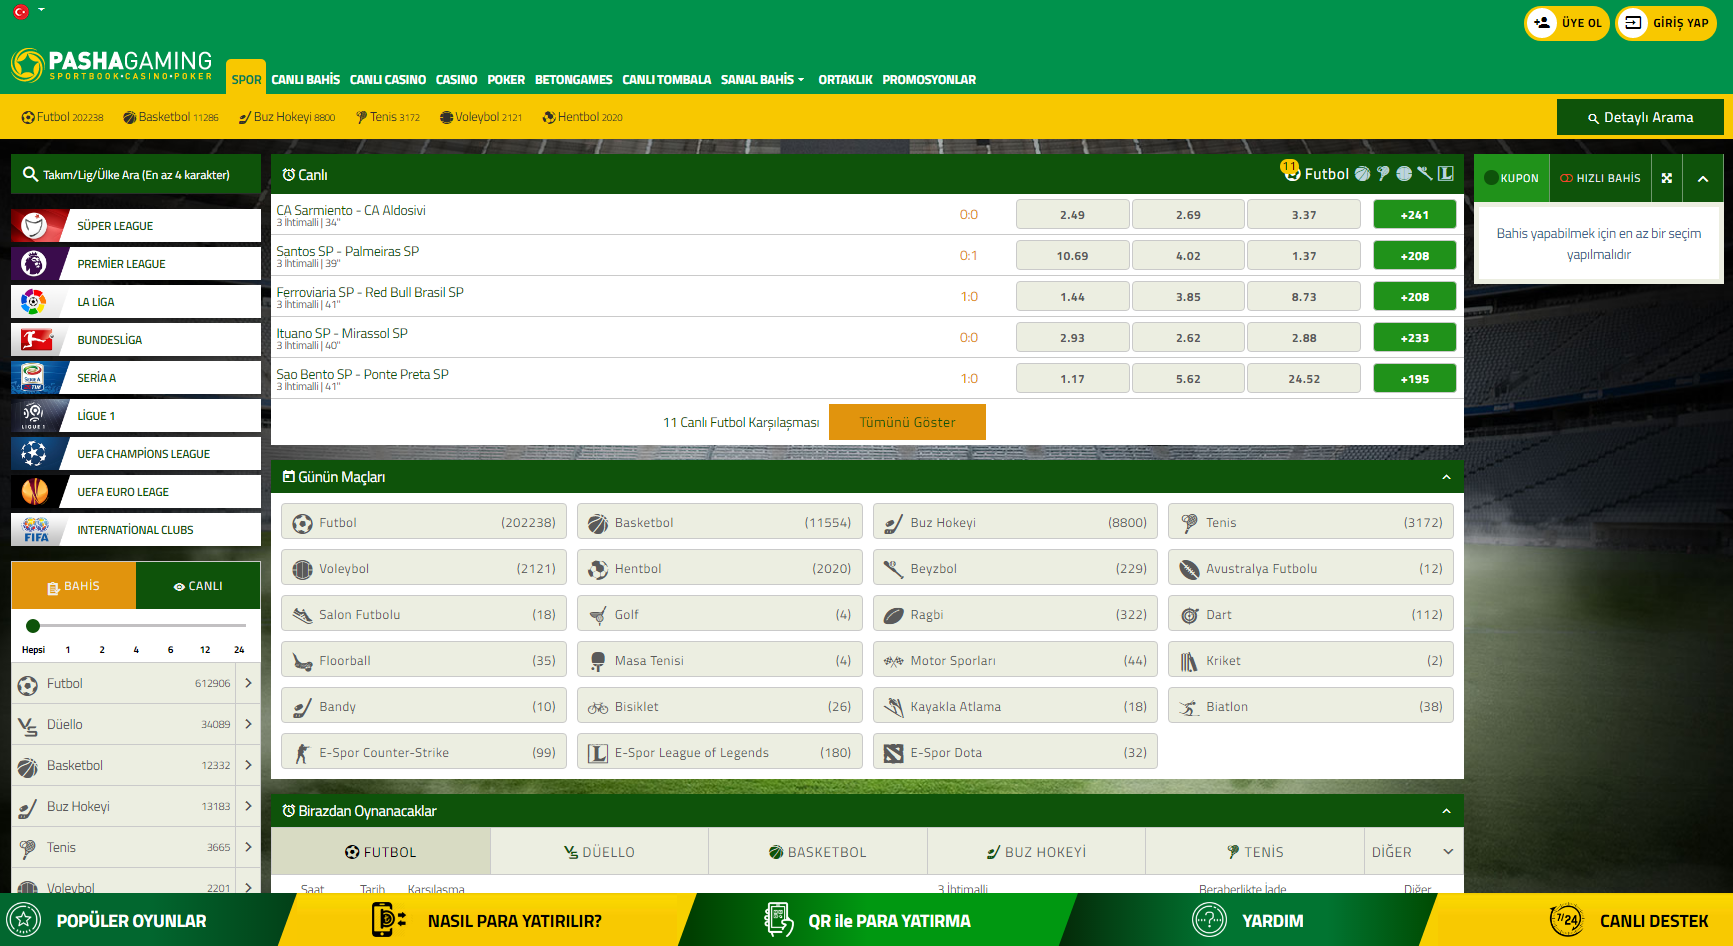
Task: Click the team/league search input field
Action: [x=136, y=175]
